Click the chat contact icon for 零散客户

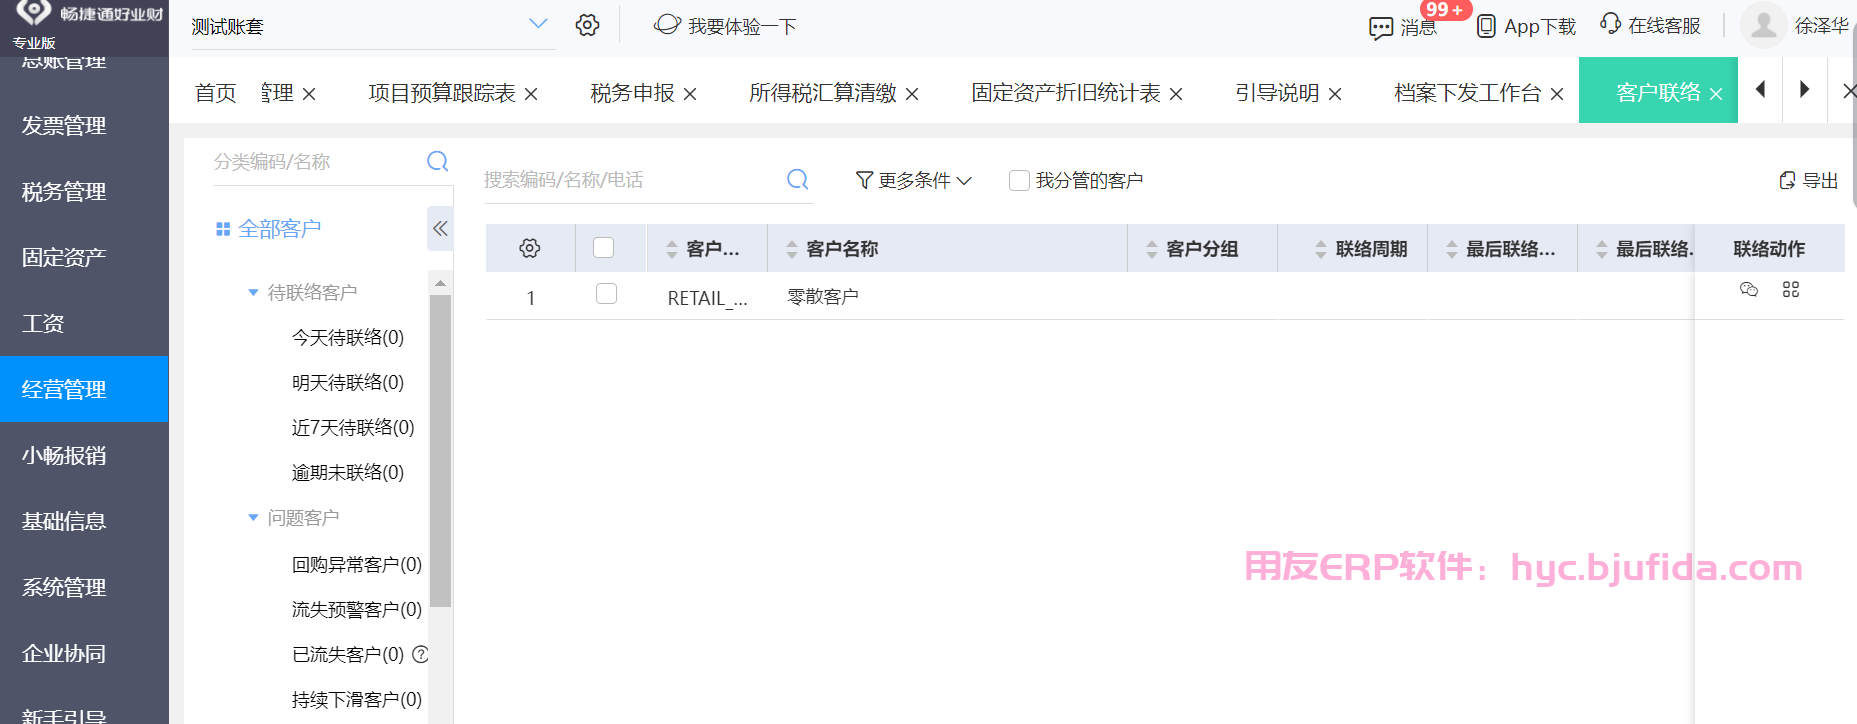(x=1749, y=289)
